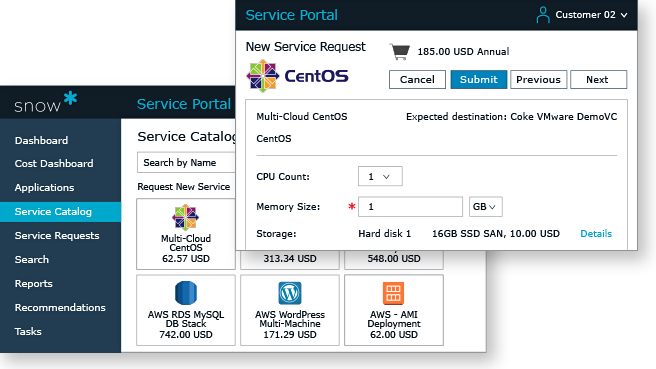Open the CPU Count dropdown

point(380,176)
